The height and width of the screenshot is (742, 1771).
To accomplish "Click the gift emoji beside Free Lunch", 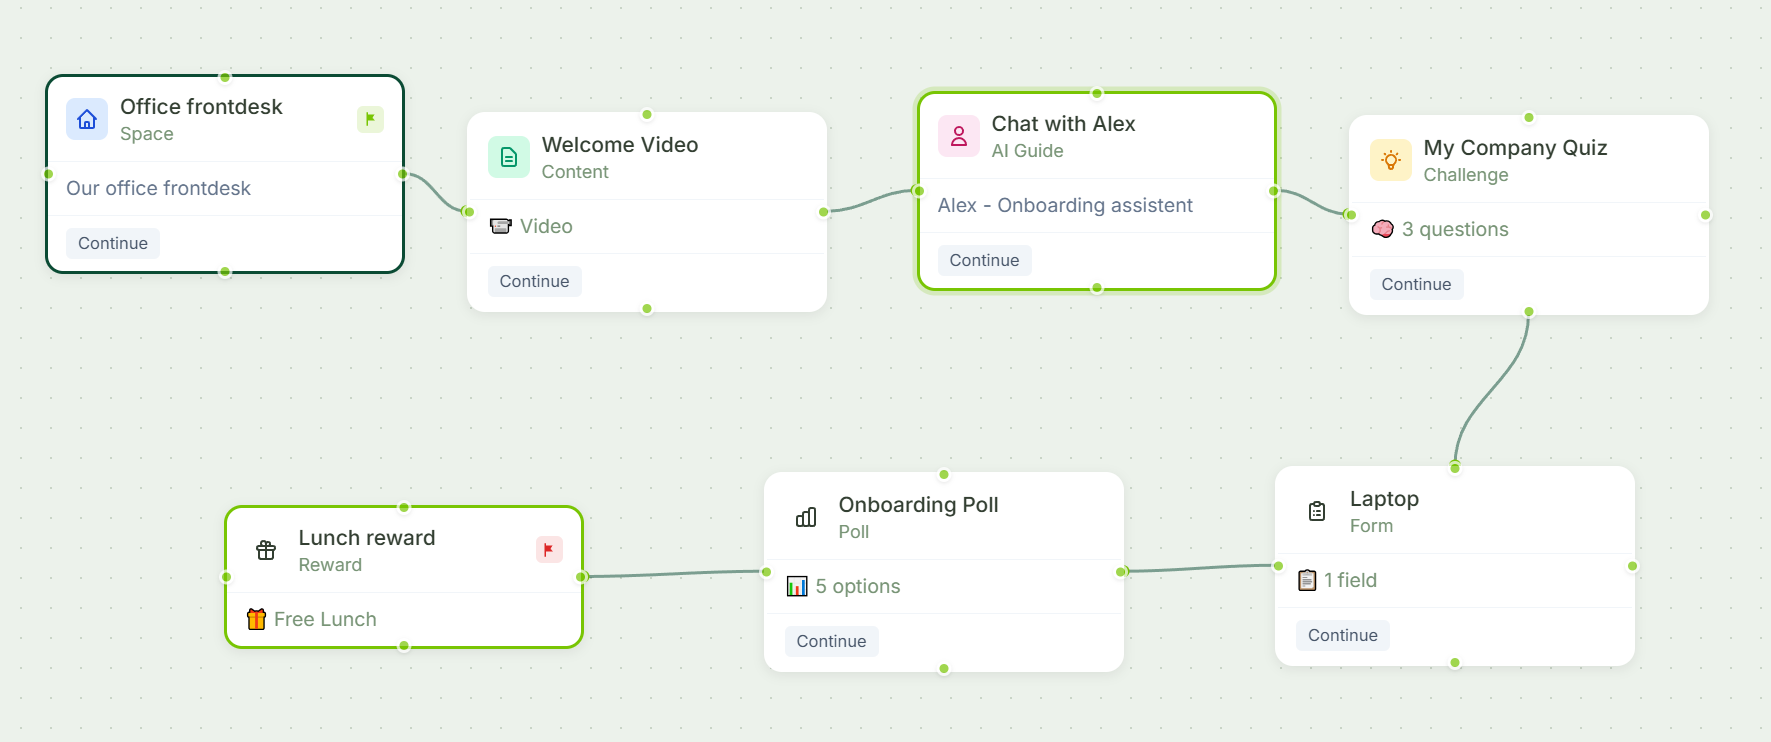I will [256, 618].
